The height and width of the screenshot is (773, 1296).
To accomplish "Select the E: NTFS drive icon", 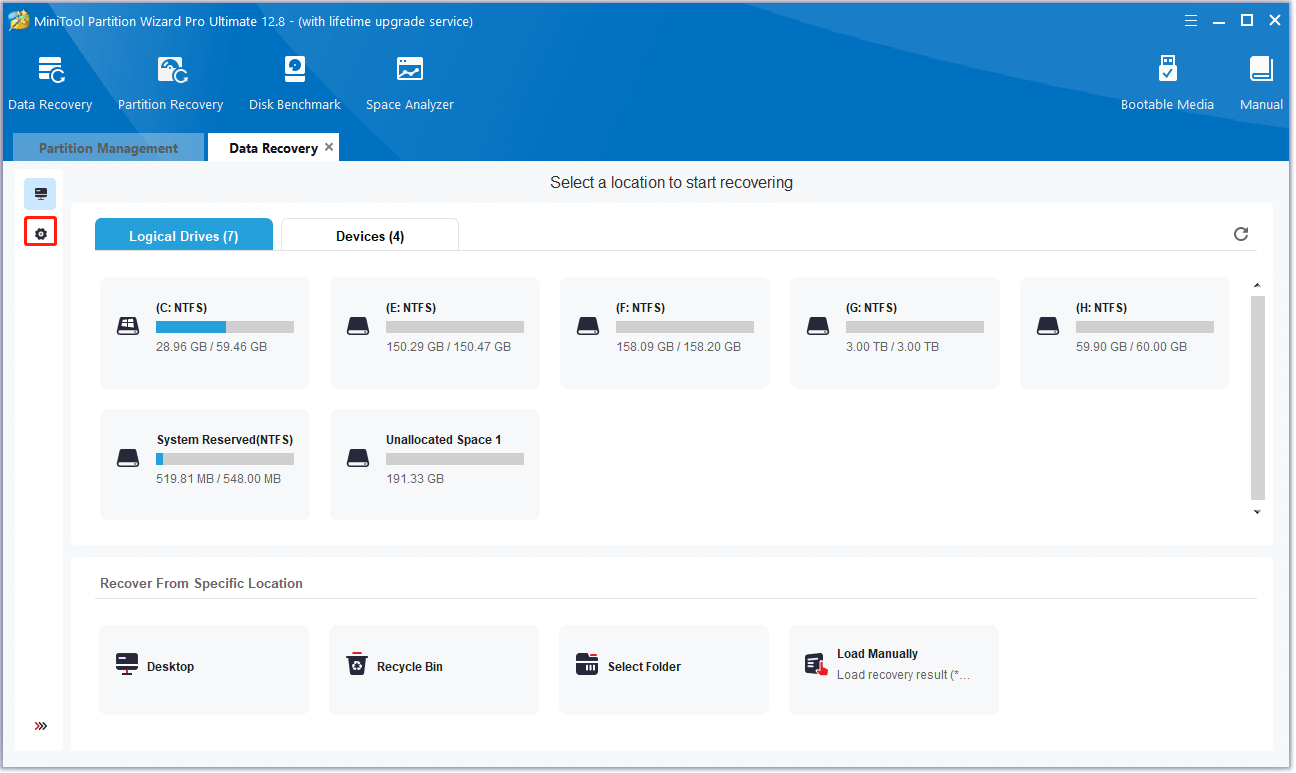I will 358,326.
